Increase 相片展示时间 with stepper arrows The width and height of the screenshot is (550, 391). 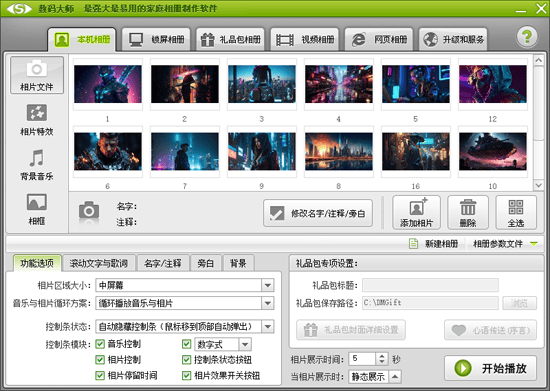pos(382,356)
